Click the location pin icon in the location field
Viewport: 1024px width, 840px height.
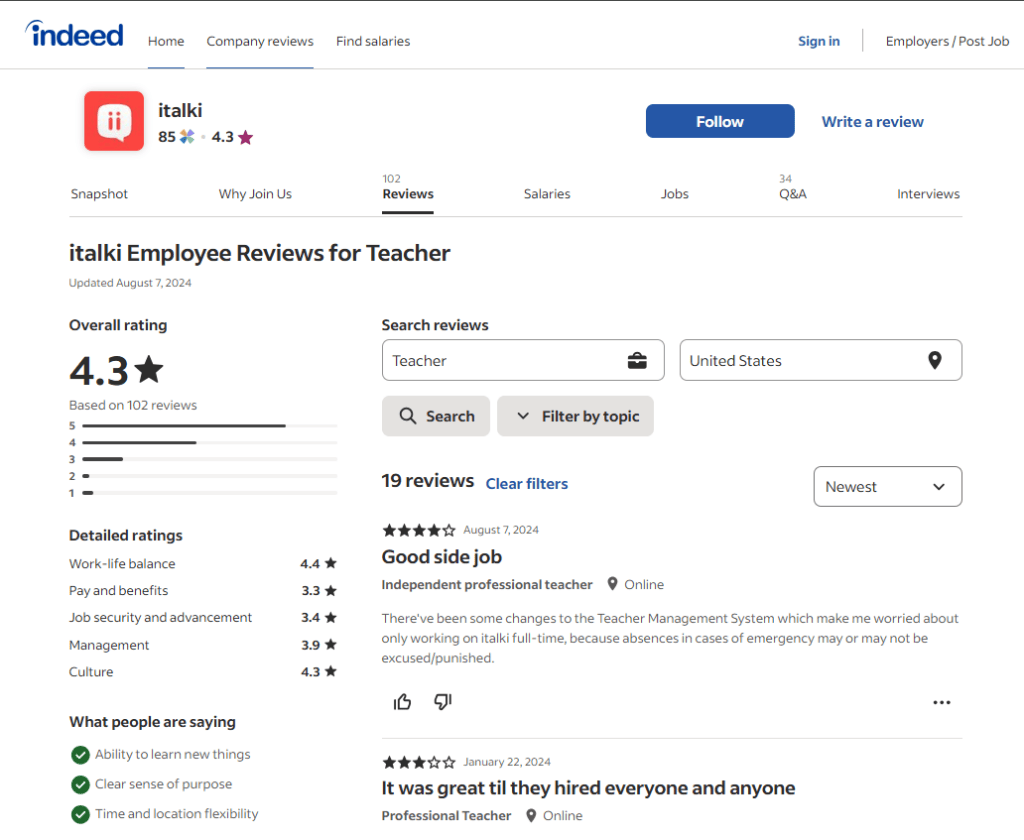click(x=934, y=360)
